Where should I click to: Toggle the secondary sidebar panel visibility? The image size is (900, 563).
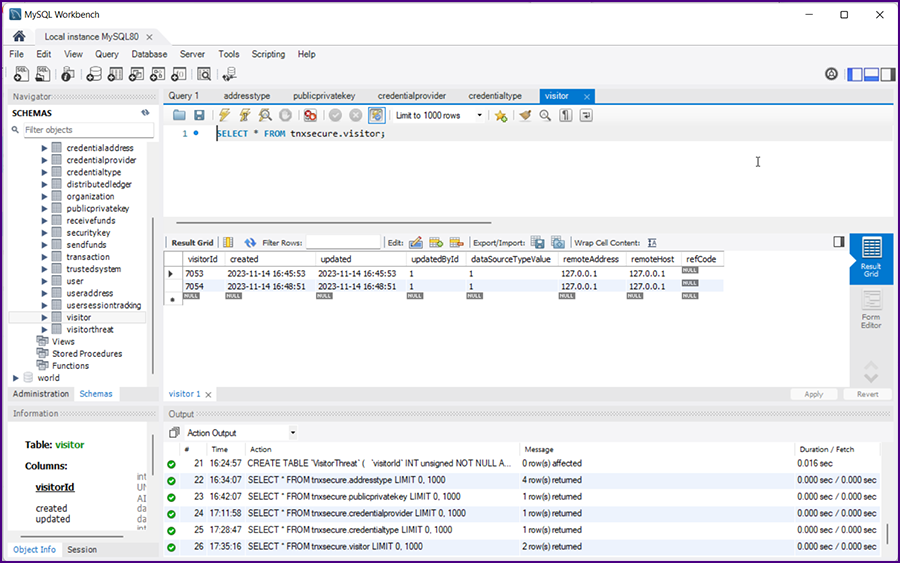coord(887,74)
